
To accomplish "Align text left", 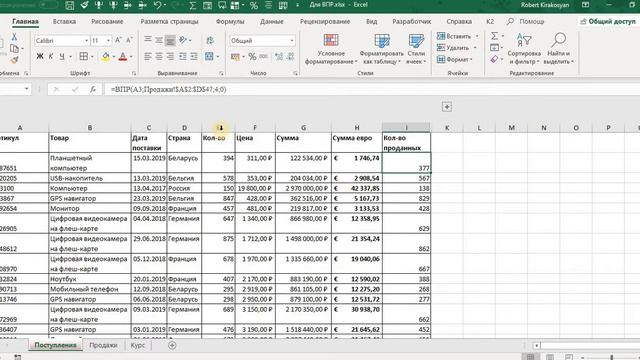I will click(148, 56).
